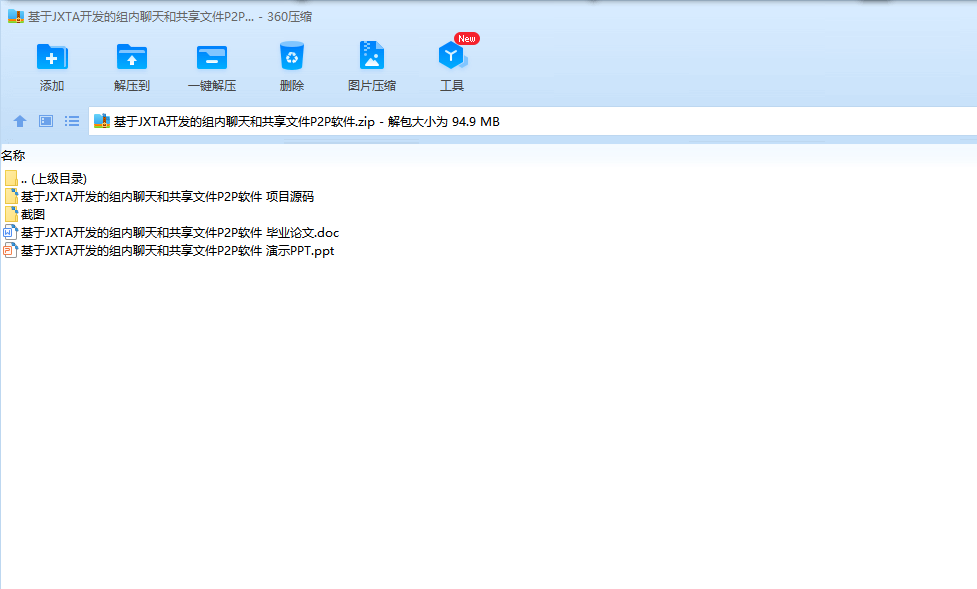Select the 演示PPT.ppt file name
This screenshot has width=977, height=589.
[x=177, y=251]
